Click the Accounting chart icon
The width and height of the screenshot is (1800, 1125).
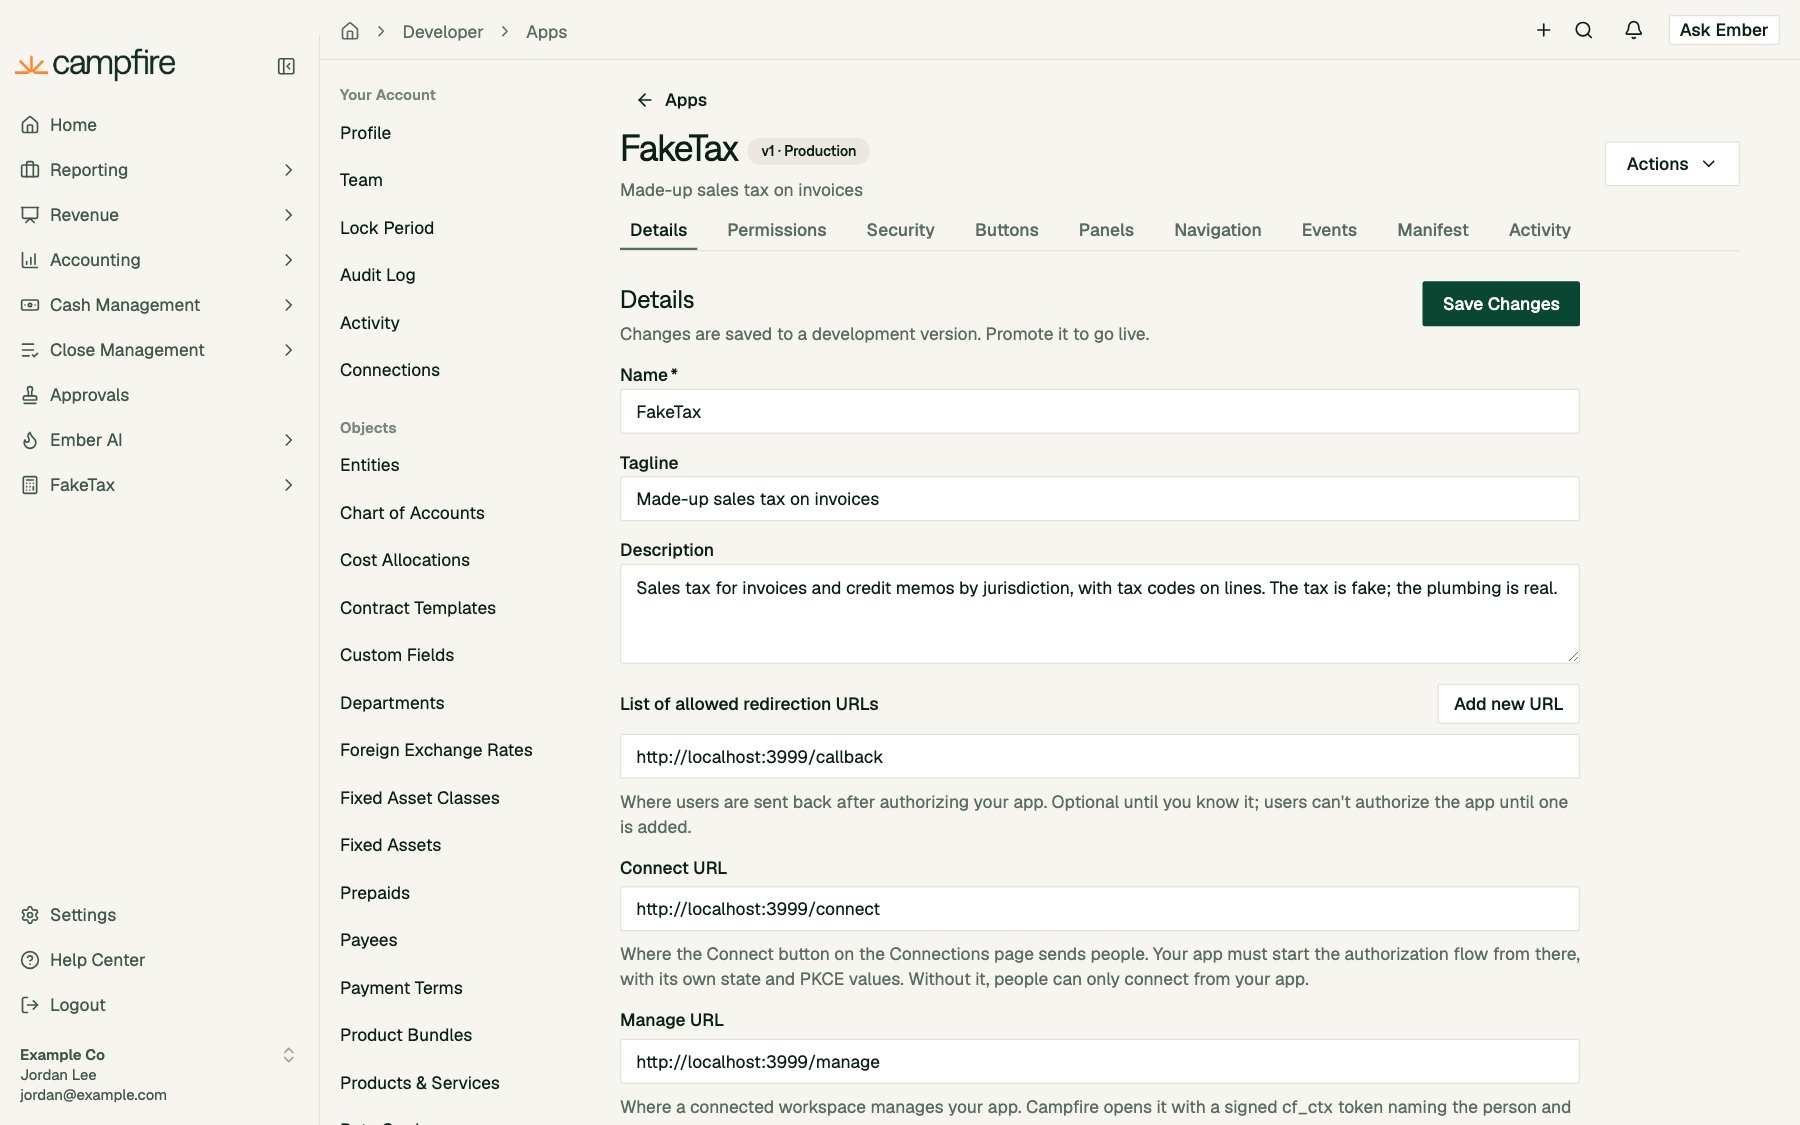click(x=30, y=260)
